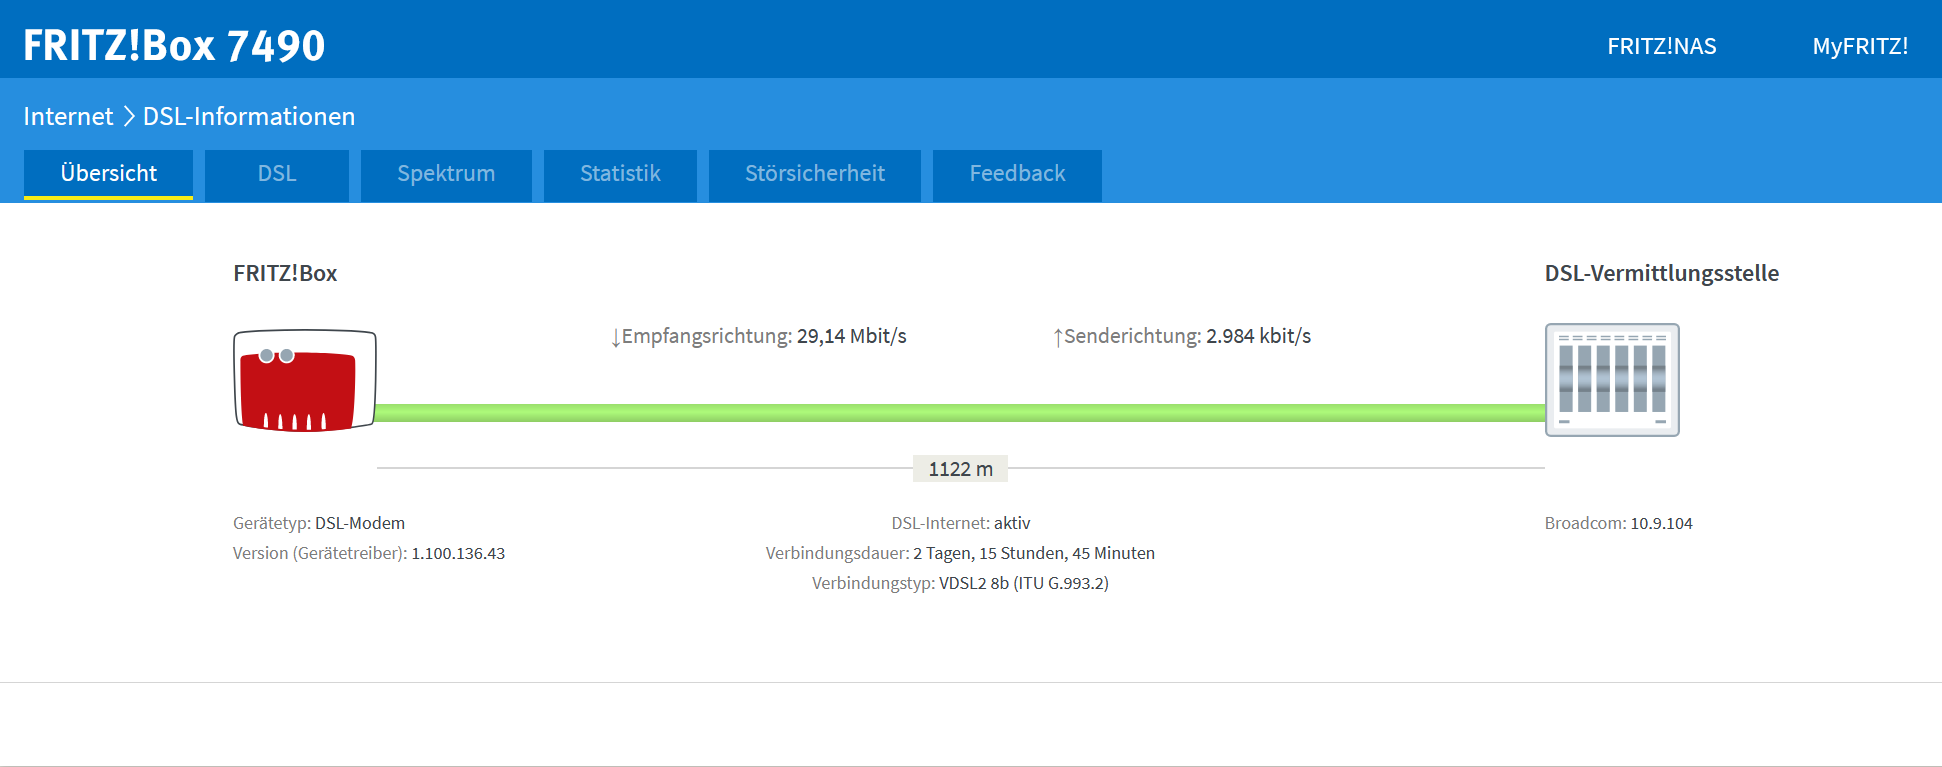
Task: Click the green DSL connection line
Action: coord(960,413)
